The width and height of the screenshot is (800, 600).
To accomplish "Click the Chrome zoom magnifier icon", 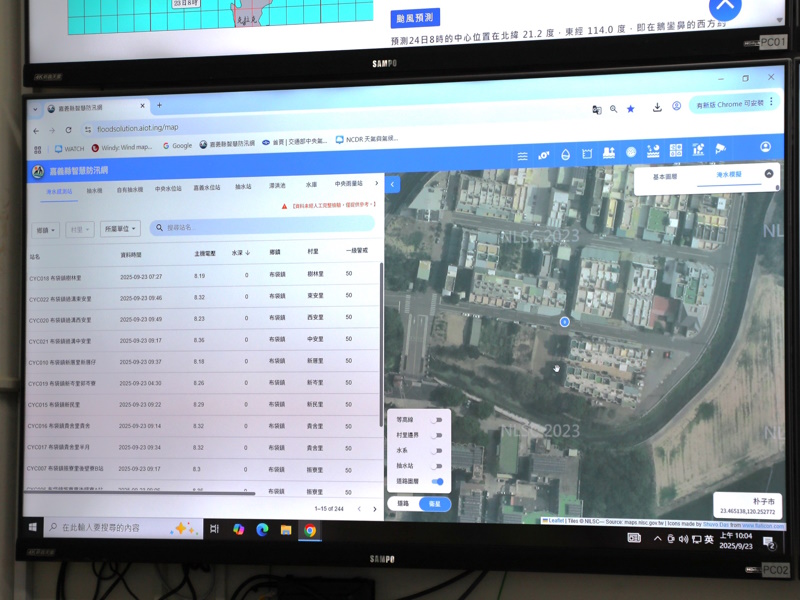I will 613,109.
